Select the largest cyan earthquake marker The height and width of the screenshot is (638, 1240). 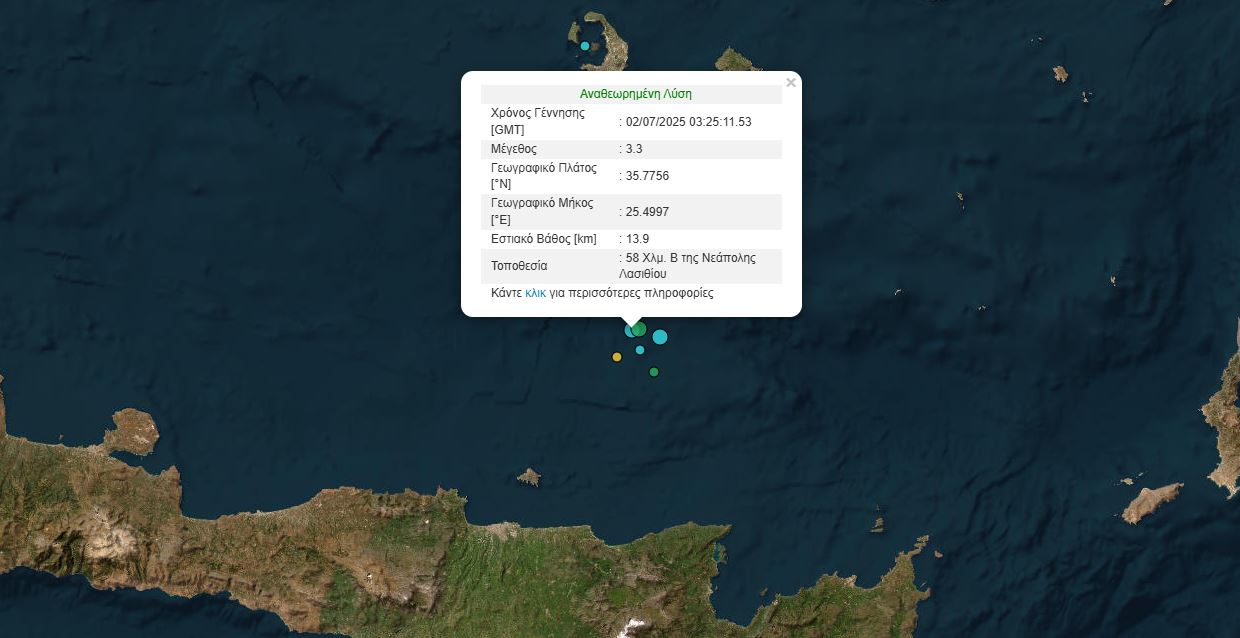(660, 337)
